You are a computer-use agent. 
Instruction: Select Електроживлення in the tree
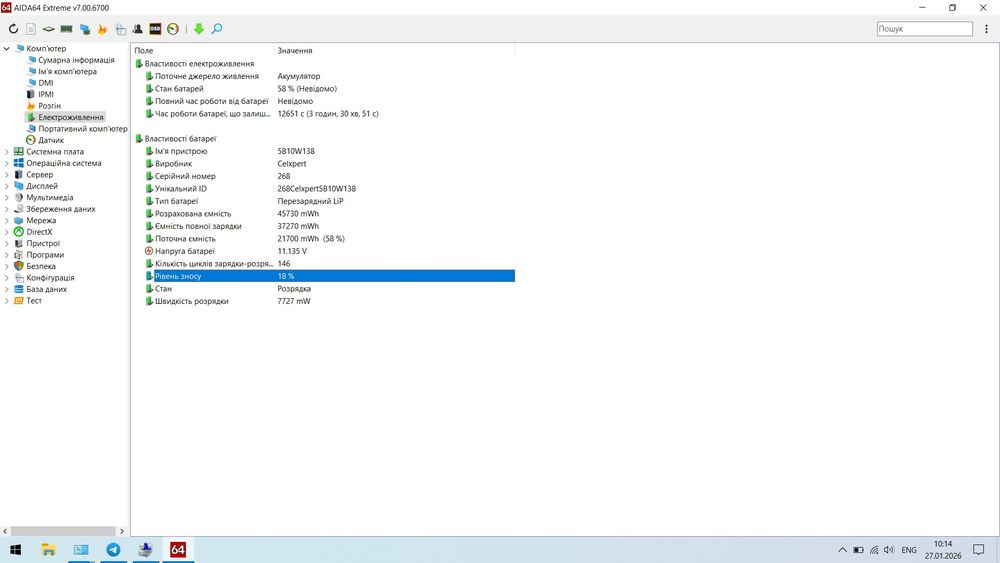click(x=70, y=117)
